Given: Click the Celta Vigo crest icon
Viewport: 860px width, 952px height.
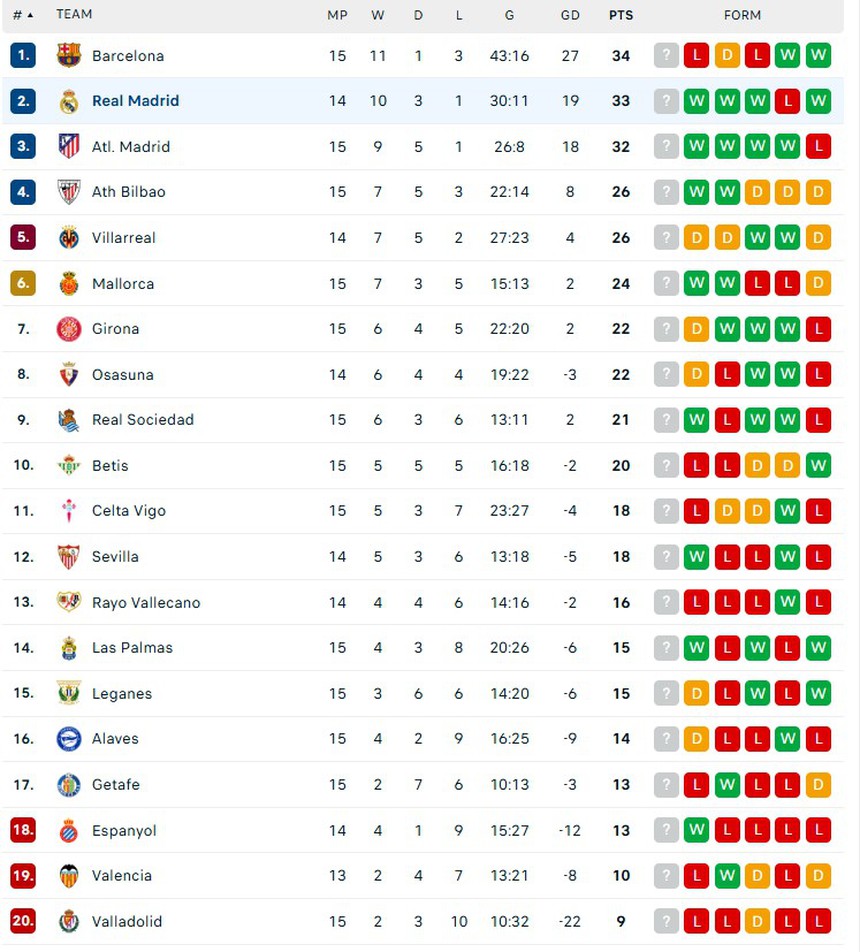Looking at the screenshot, I should click(x=69, y=511).
